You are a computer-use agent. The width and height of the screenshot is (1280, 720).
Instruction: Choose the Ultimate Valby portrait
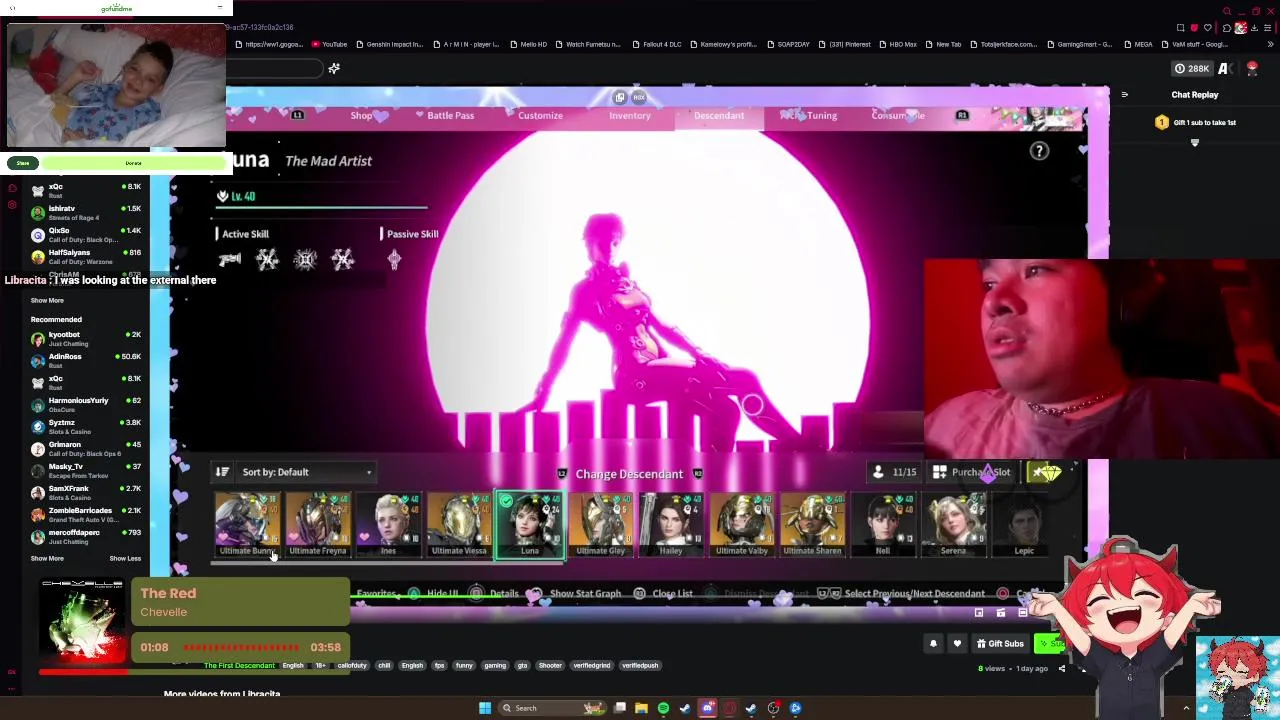[x=742, y=524]
